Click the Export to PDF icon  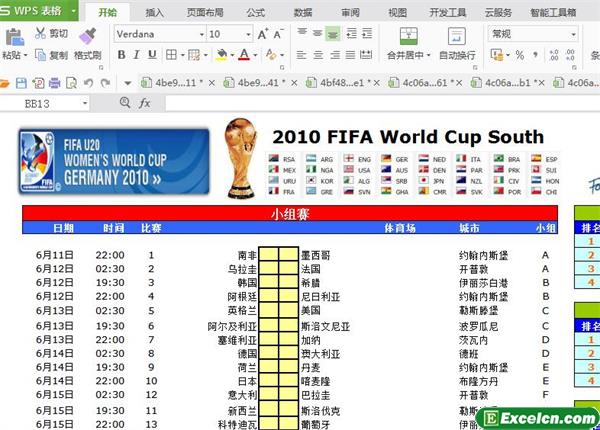(x=38, y=83)
